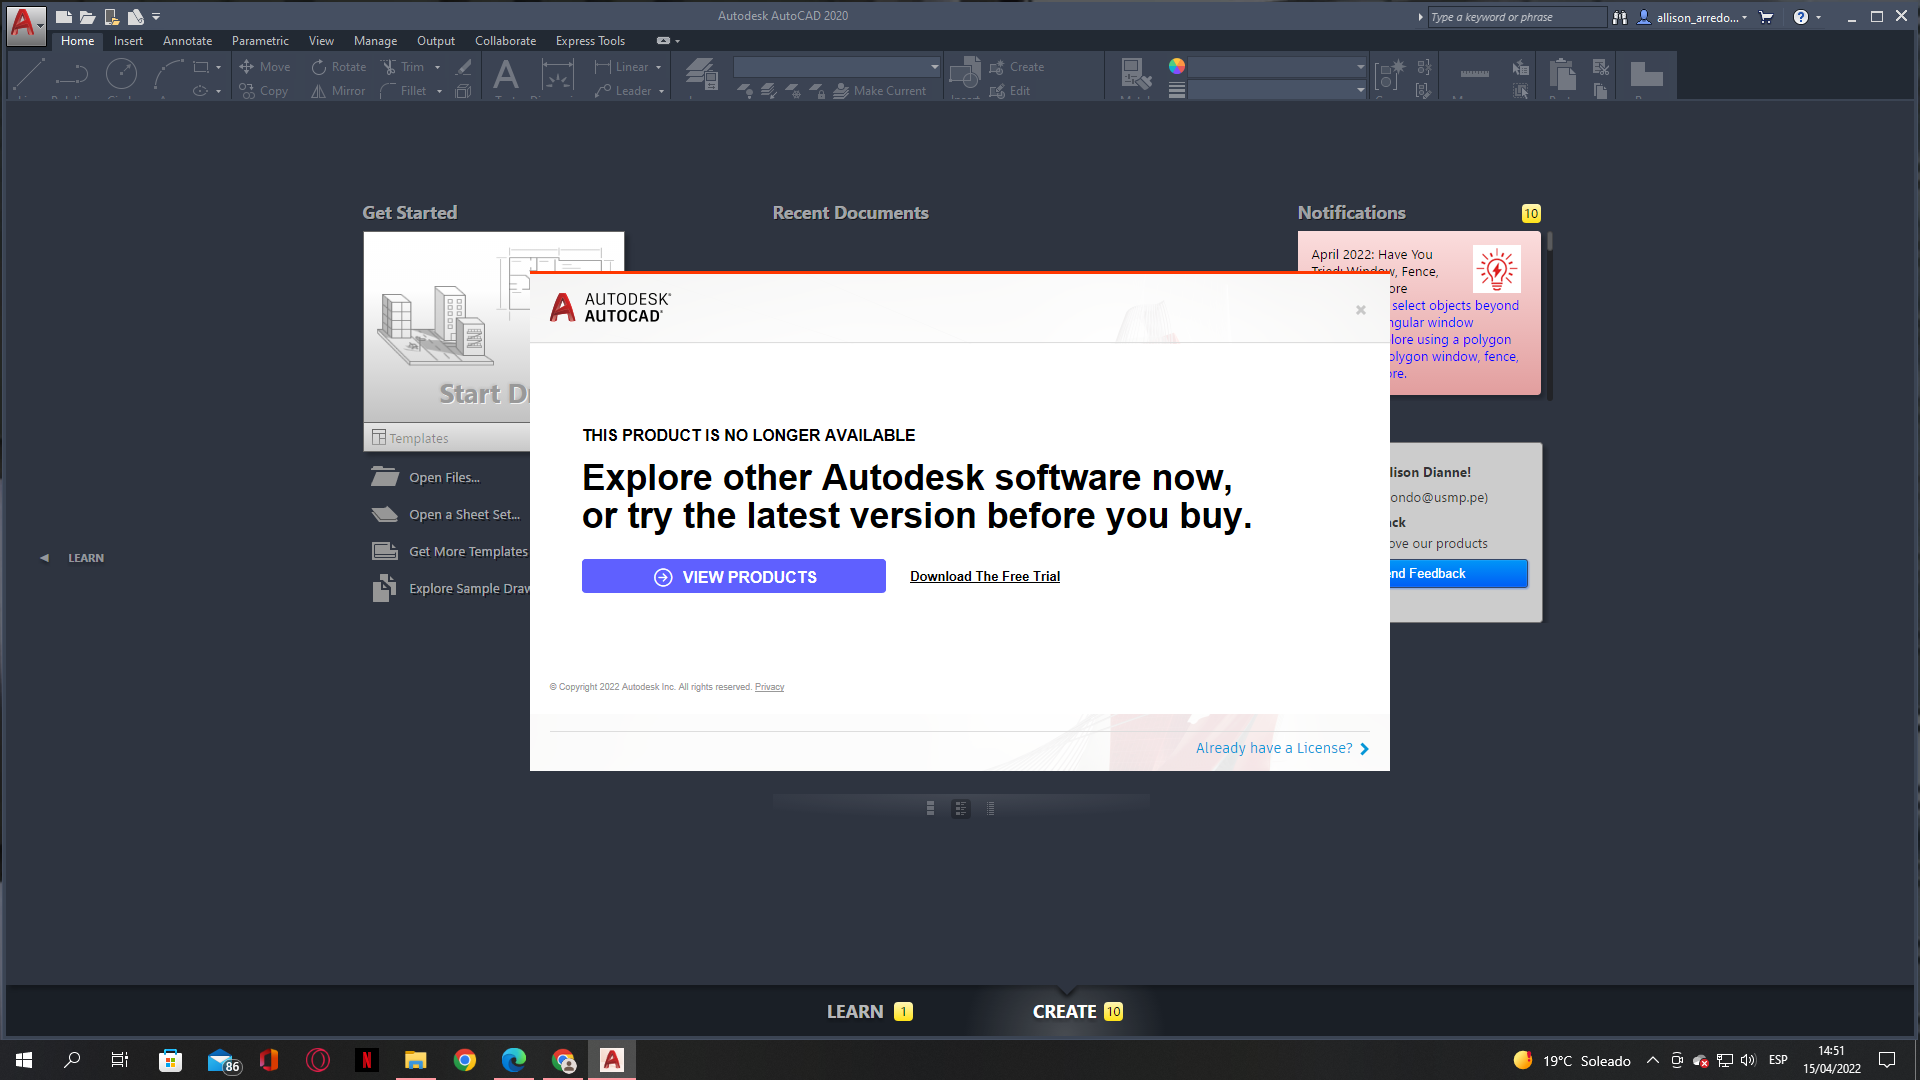Screen dimensions: 1920x1080
Task: Click the Help question mark icon
Action: pyautogui.click(x=1801, y=17)
